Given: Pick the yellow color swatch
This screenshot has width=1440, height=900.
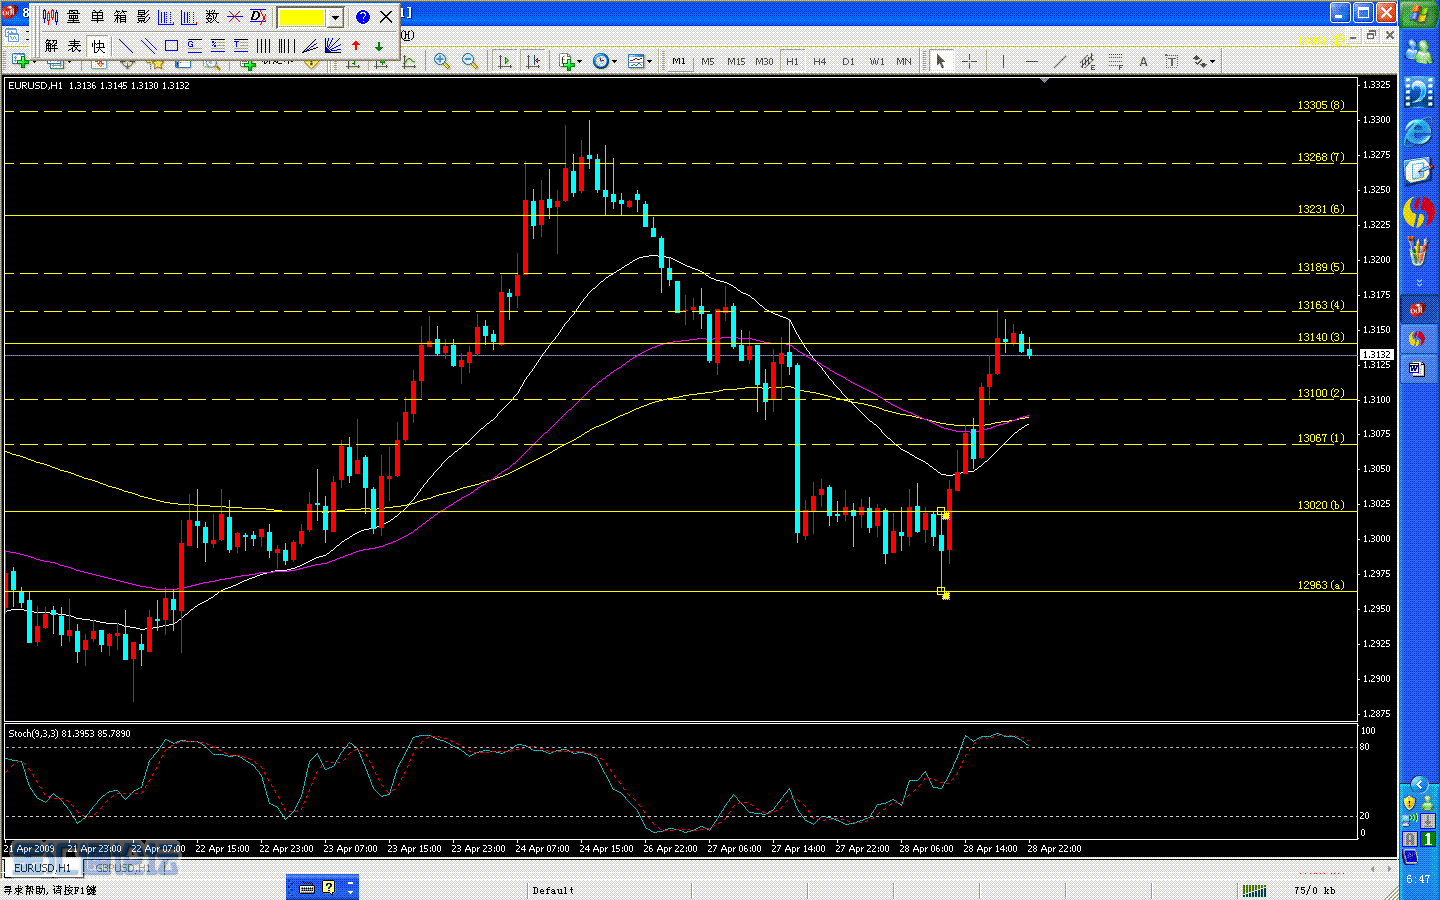Looking at the screenshot, I should click(x=301, y=17).
